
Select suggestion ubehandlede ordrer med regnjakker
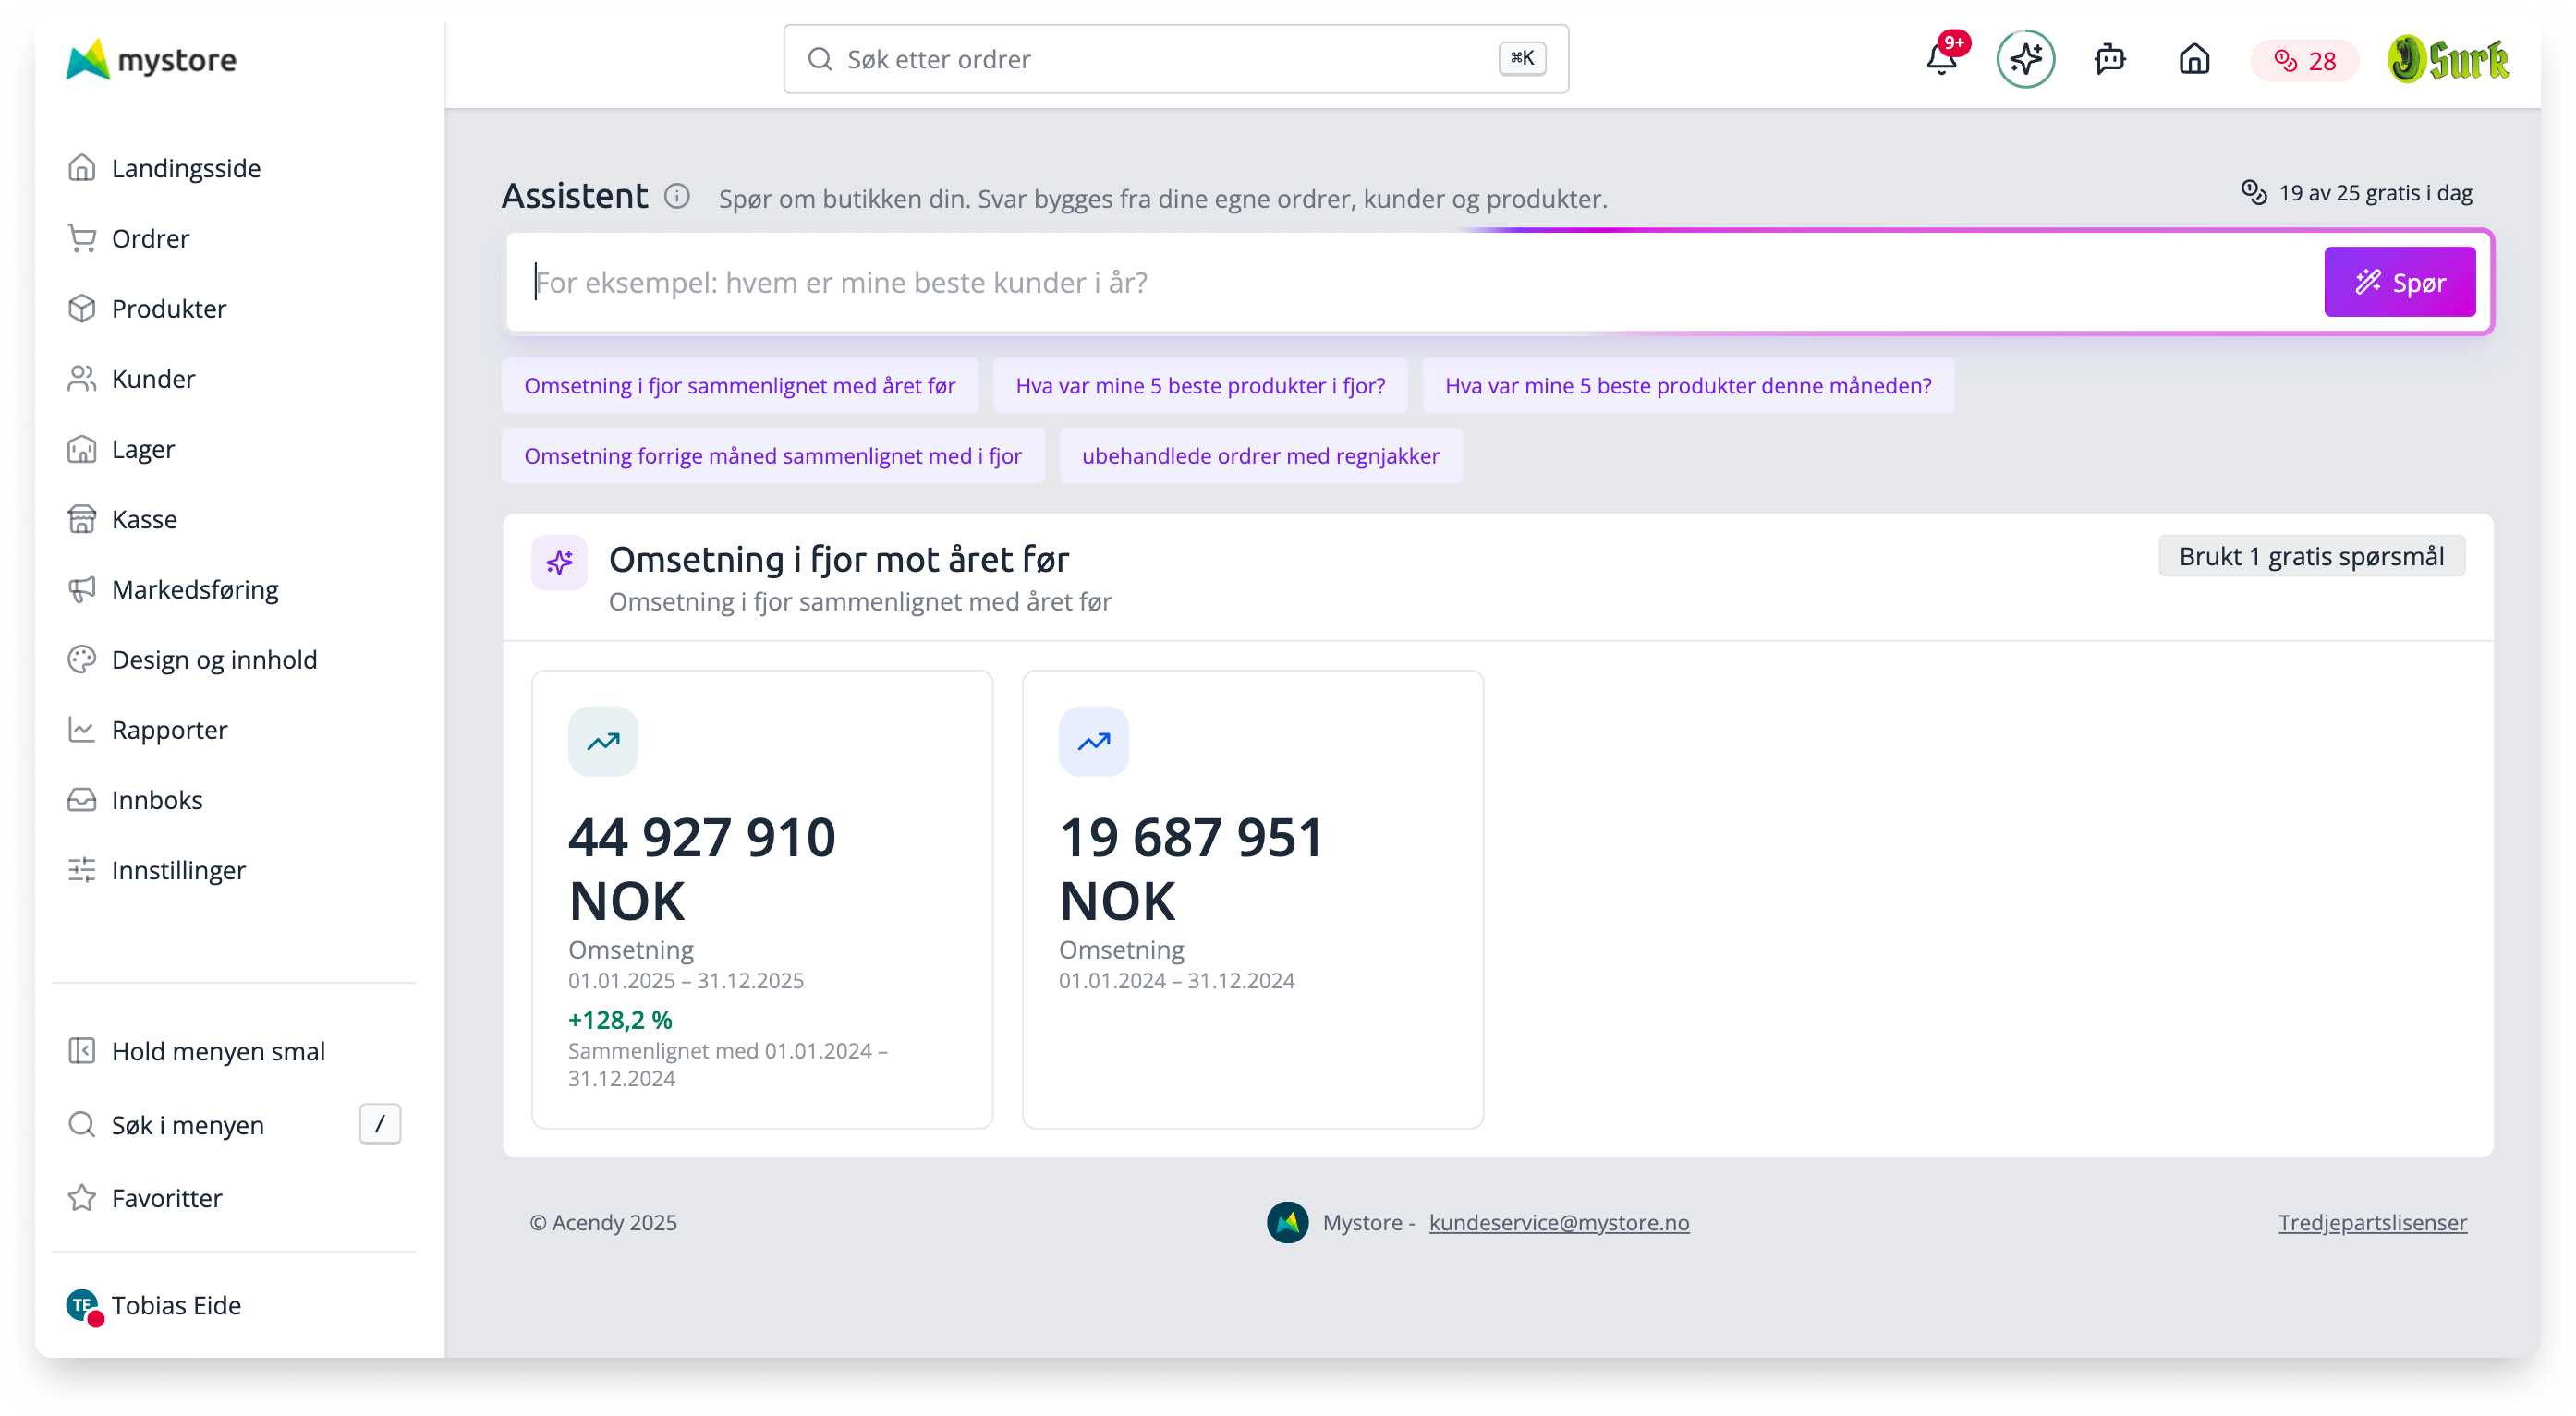1260,456
